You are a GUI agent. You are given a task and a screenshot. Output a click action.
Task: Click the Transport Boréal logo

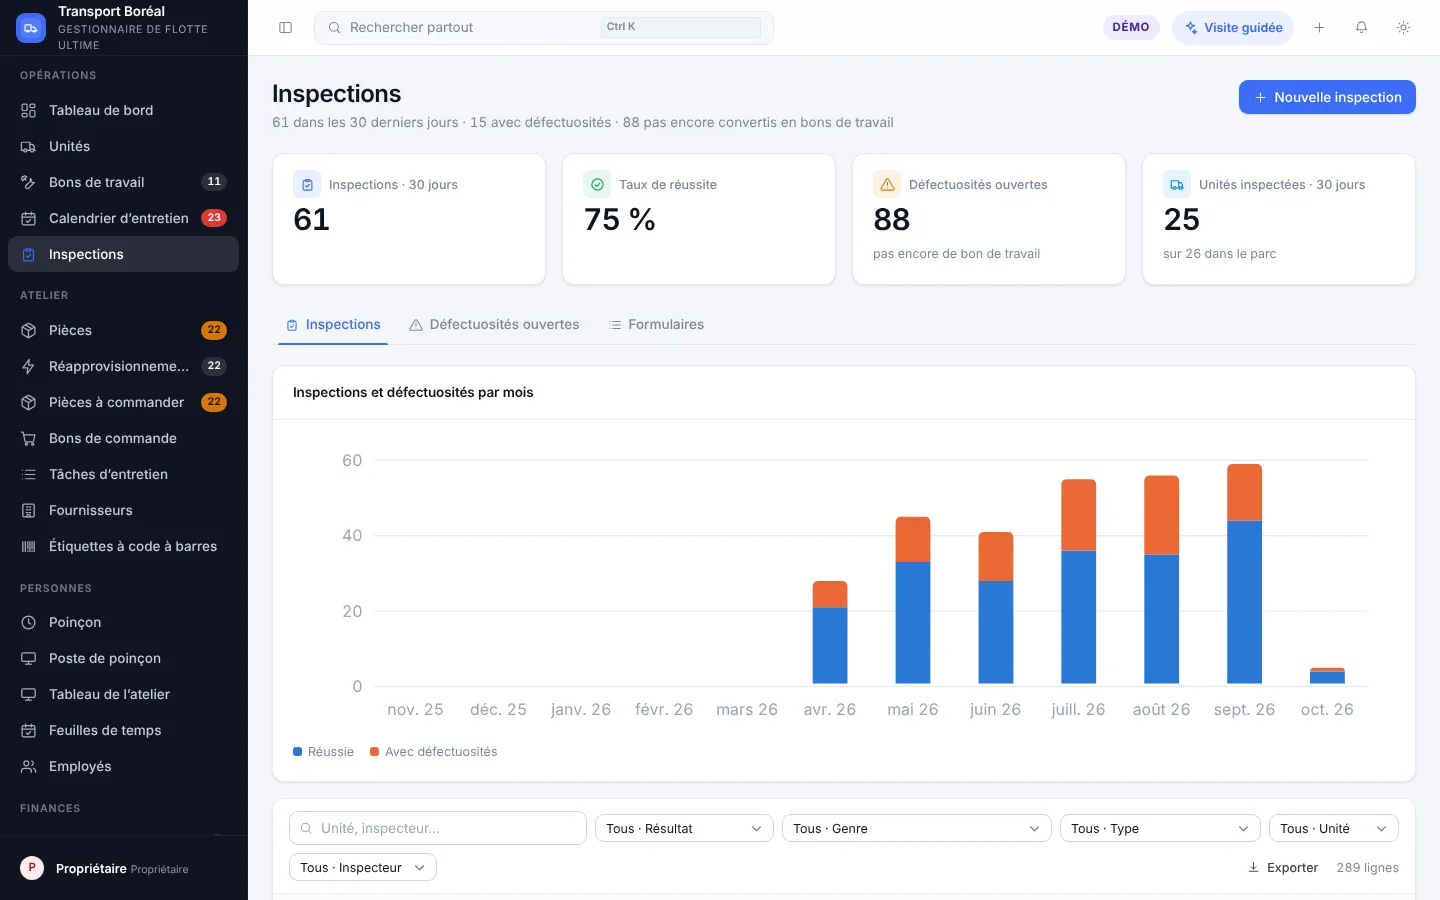[31, 28]
